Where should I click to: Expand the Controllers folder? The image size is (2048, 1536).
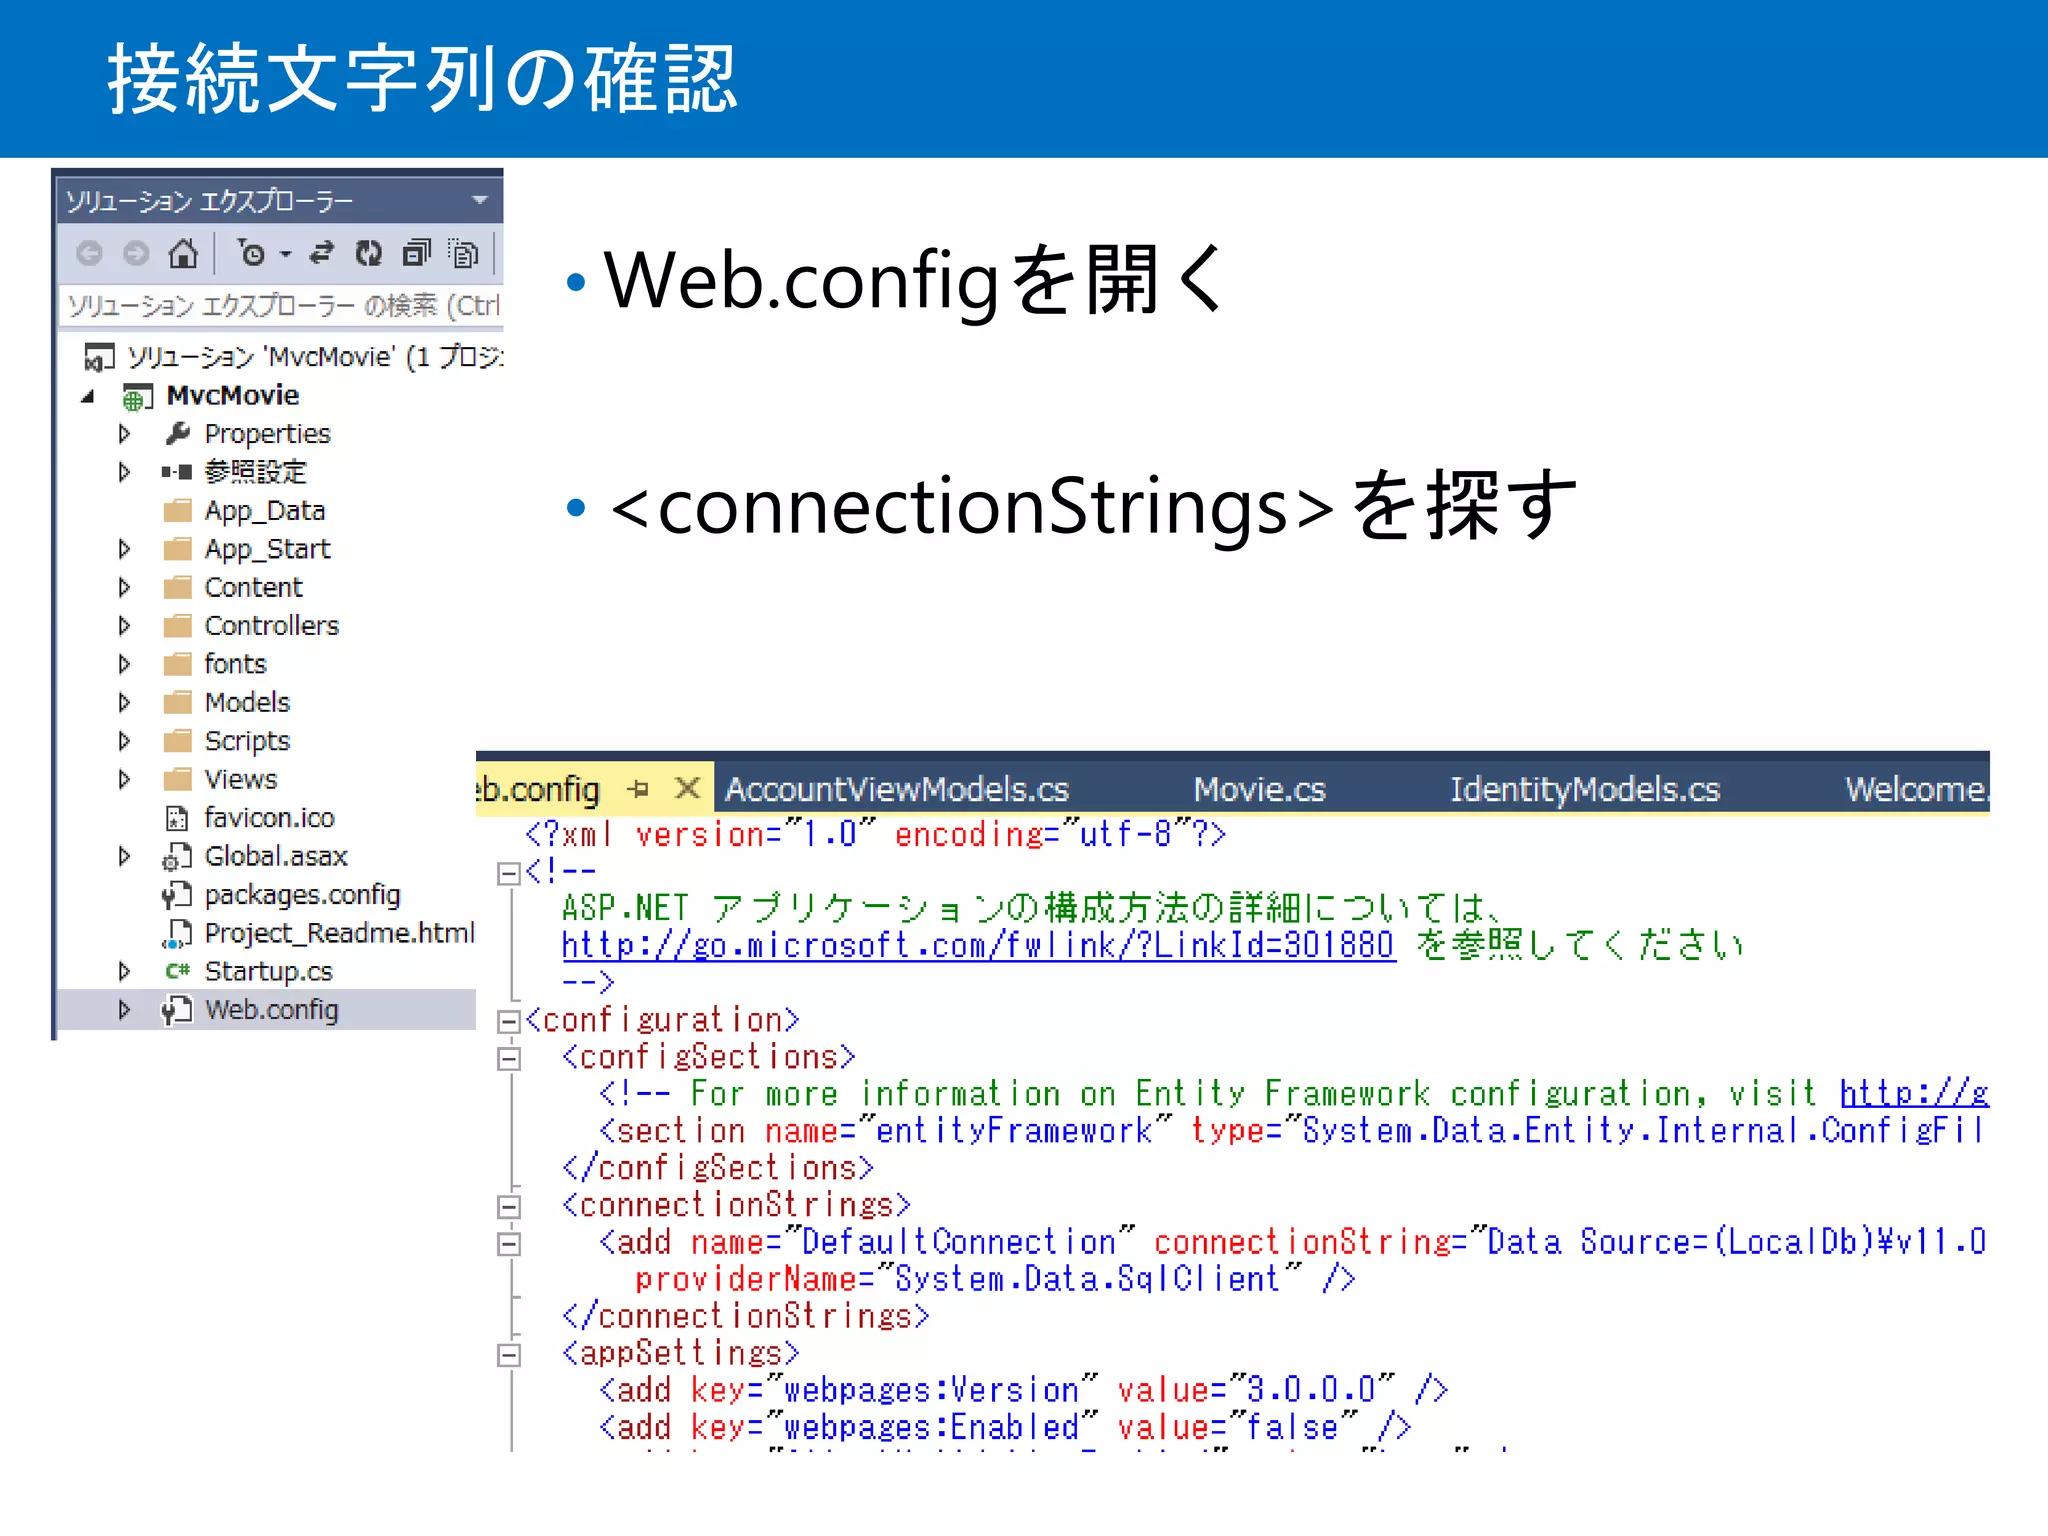pos(124,626)
